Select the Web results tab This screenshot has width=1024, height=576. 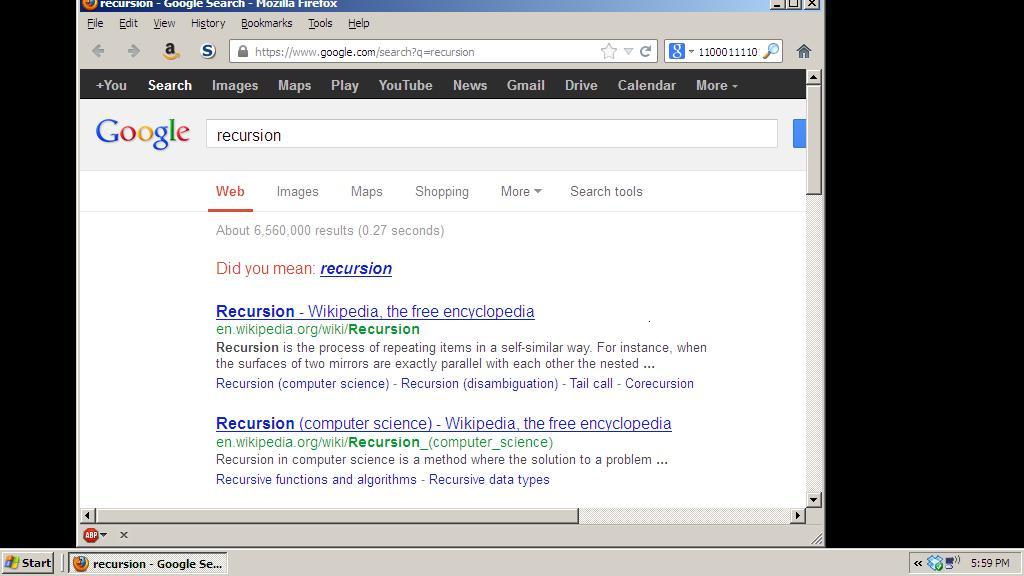point(230,191)
